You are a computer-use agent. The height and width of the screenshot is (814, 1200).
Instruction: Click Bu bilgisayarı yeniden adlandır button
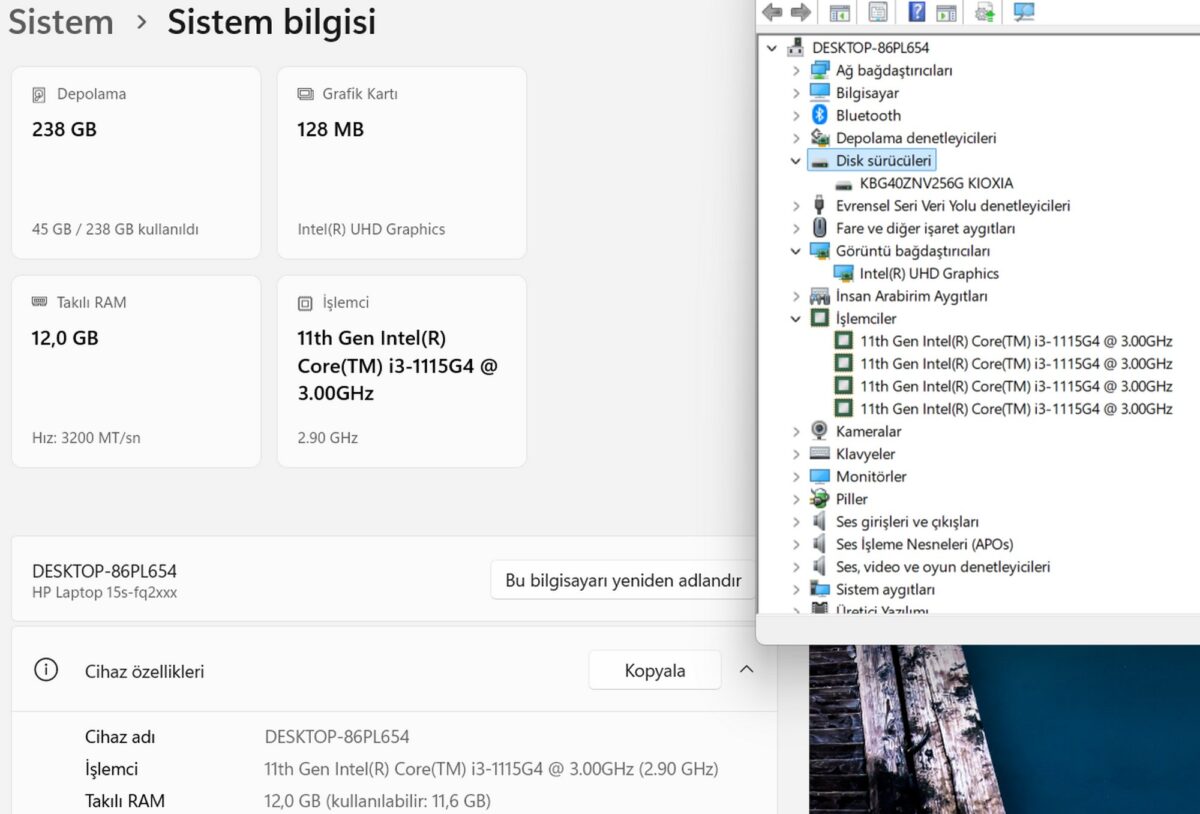[x=623, y=580]
